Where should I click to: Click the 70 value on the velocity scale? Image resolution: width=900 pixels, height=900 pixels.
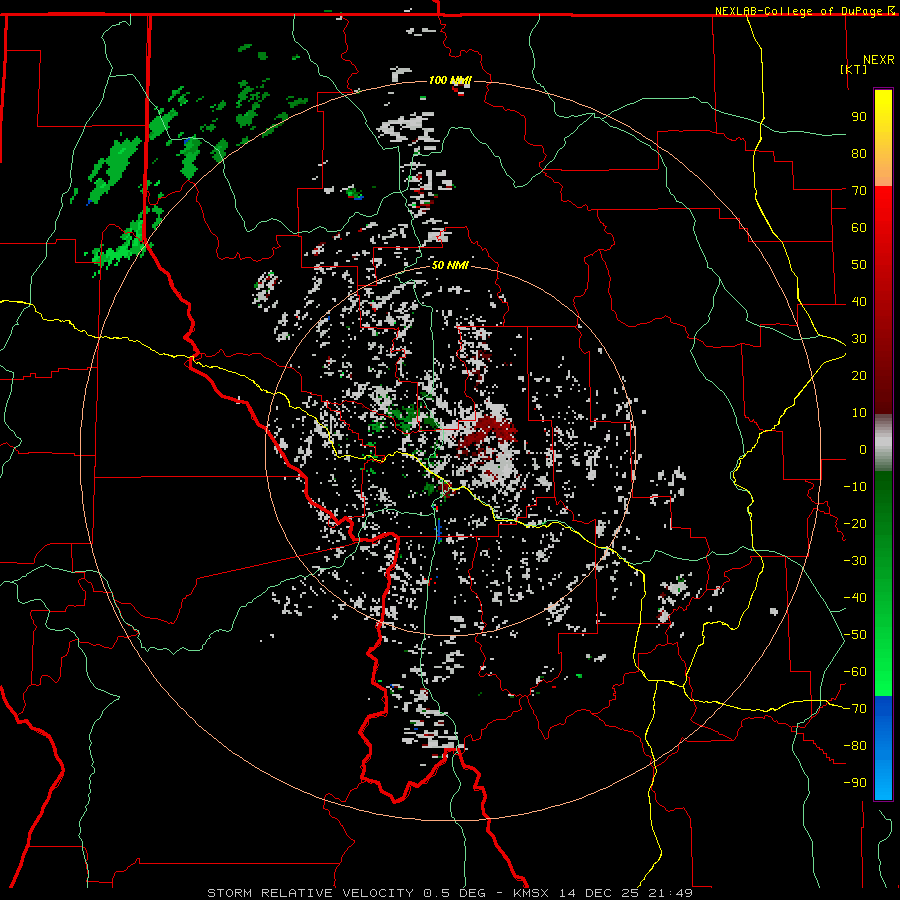[859, 191]
